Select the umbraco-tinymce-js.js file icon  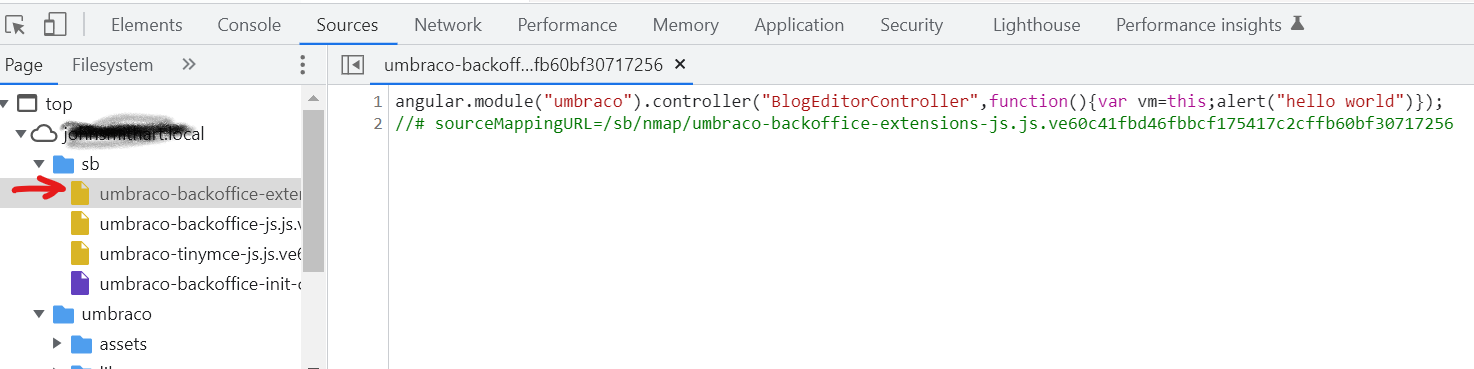click(x=80, y=254)
